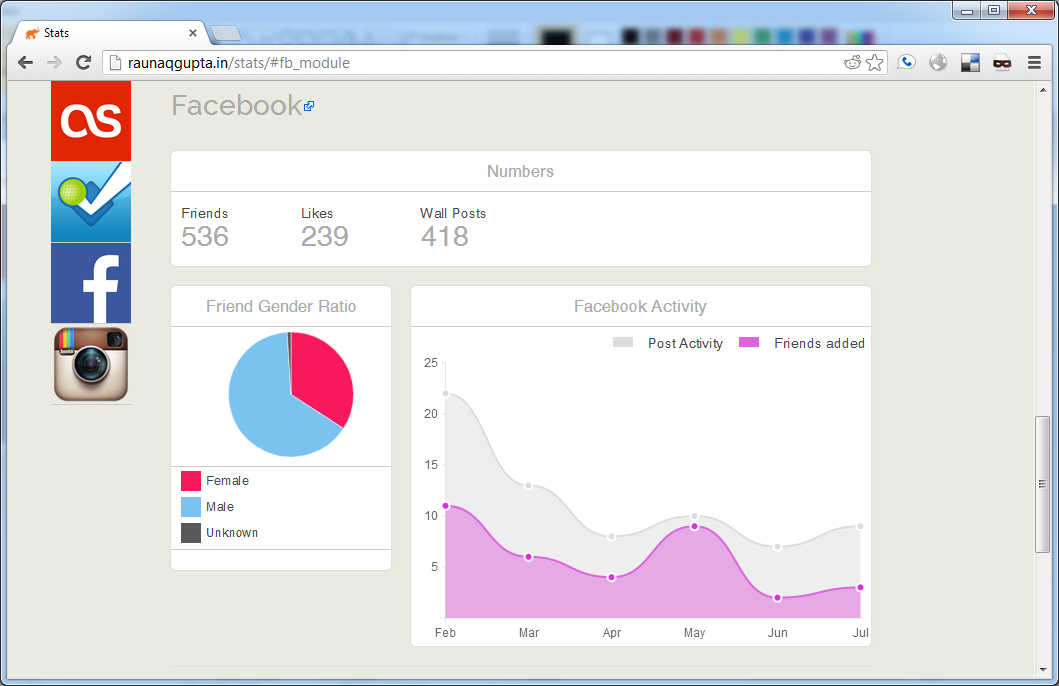Image resolution: width=1059 pixels, height=686 pixels.
Task: Click the Apr point on Friends added line
Action: coord(611,577)
